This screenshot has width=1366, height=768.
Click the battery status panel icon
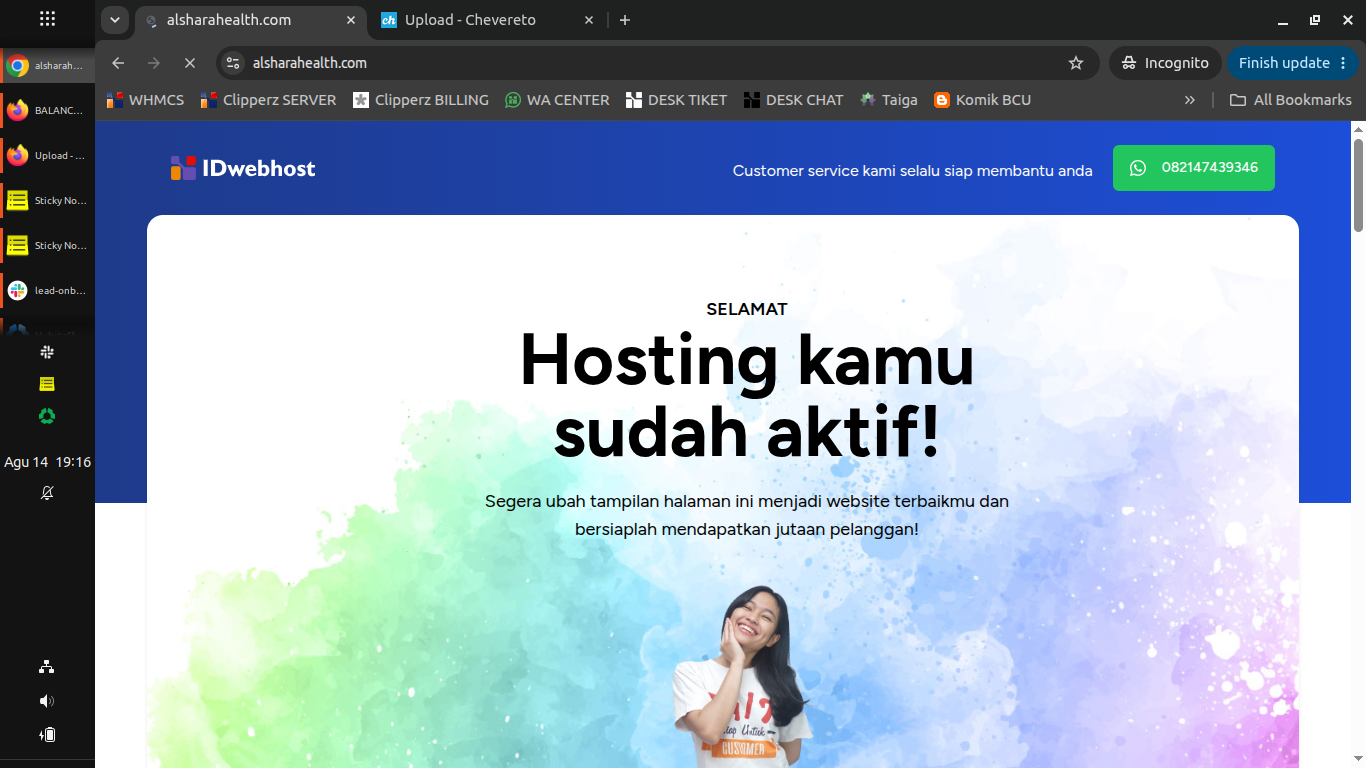[47, 735]
